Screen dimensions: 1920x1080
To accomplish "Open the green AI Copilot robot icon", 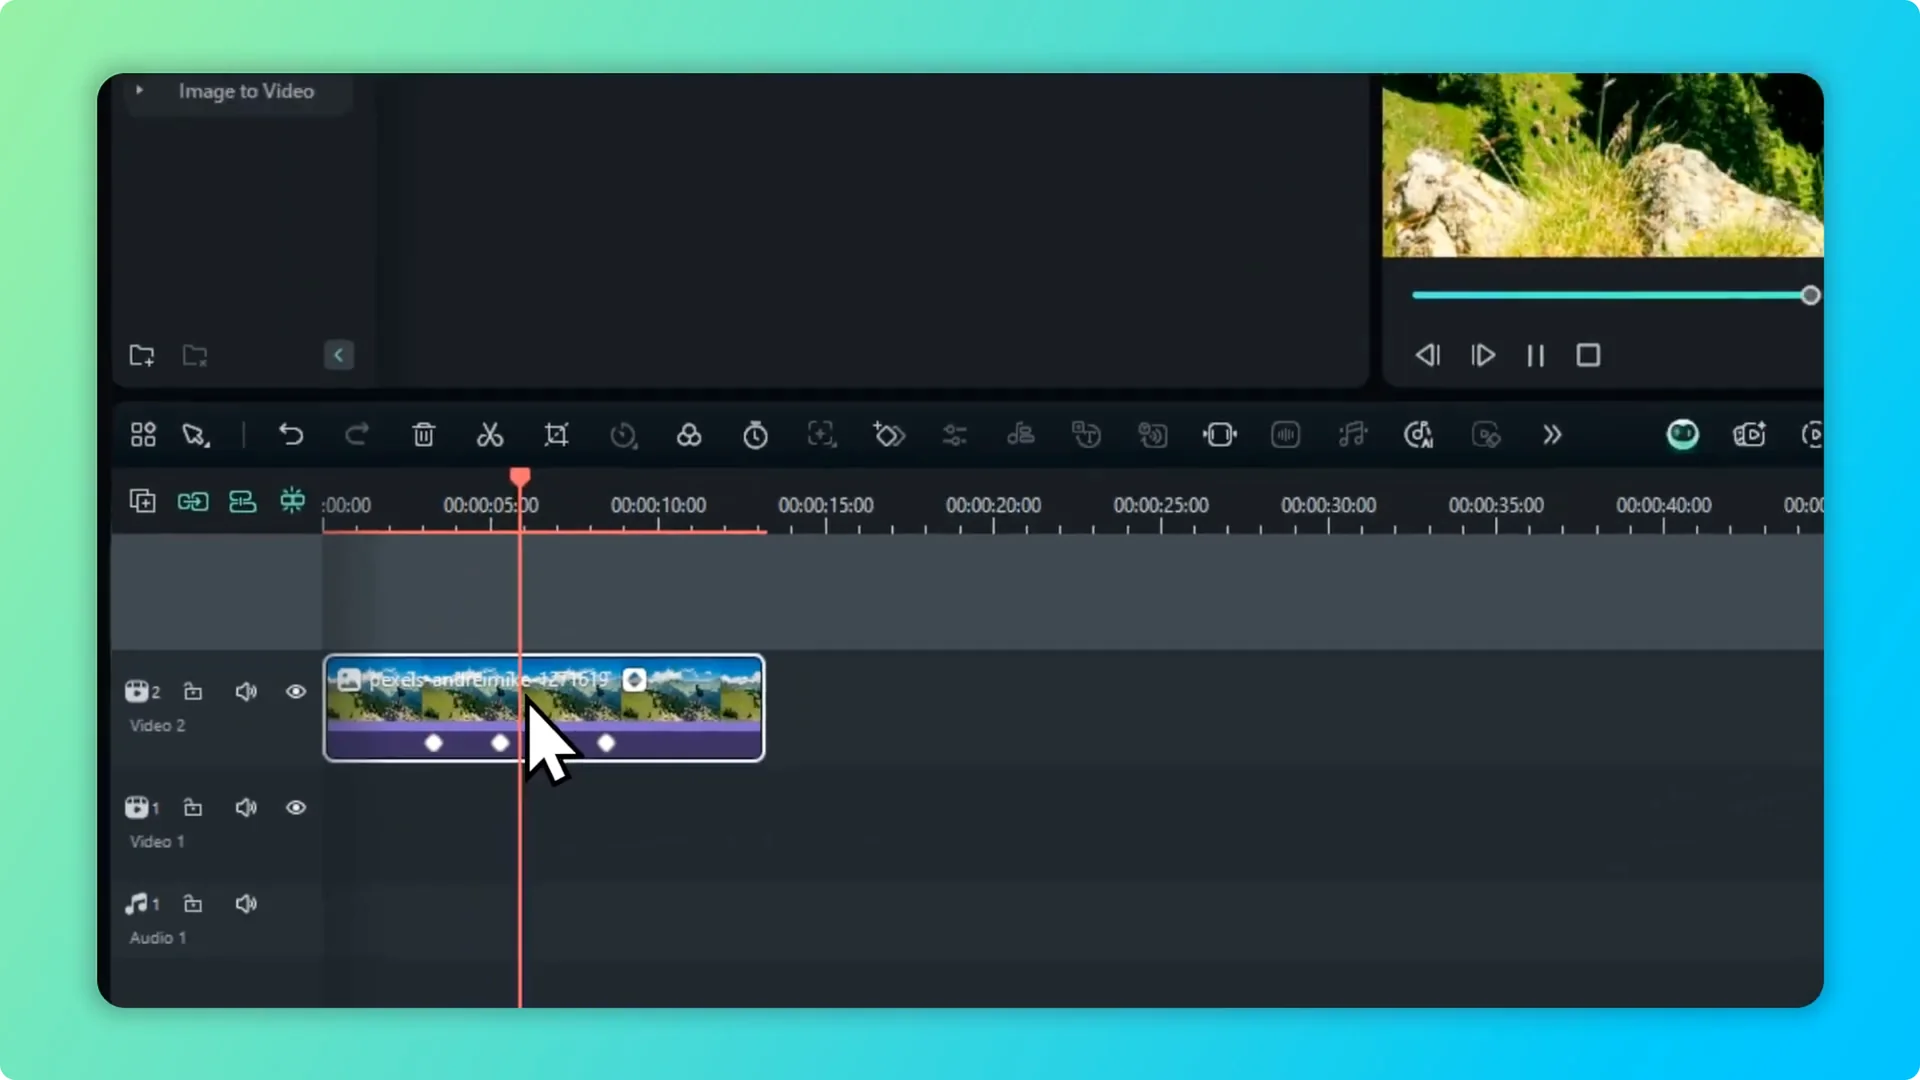I will click(1683, 434).
